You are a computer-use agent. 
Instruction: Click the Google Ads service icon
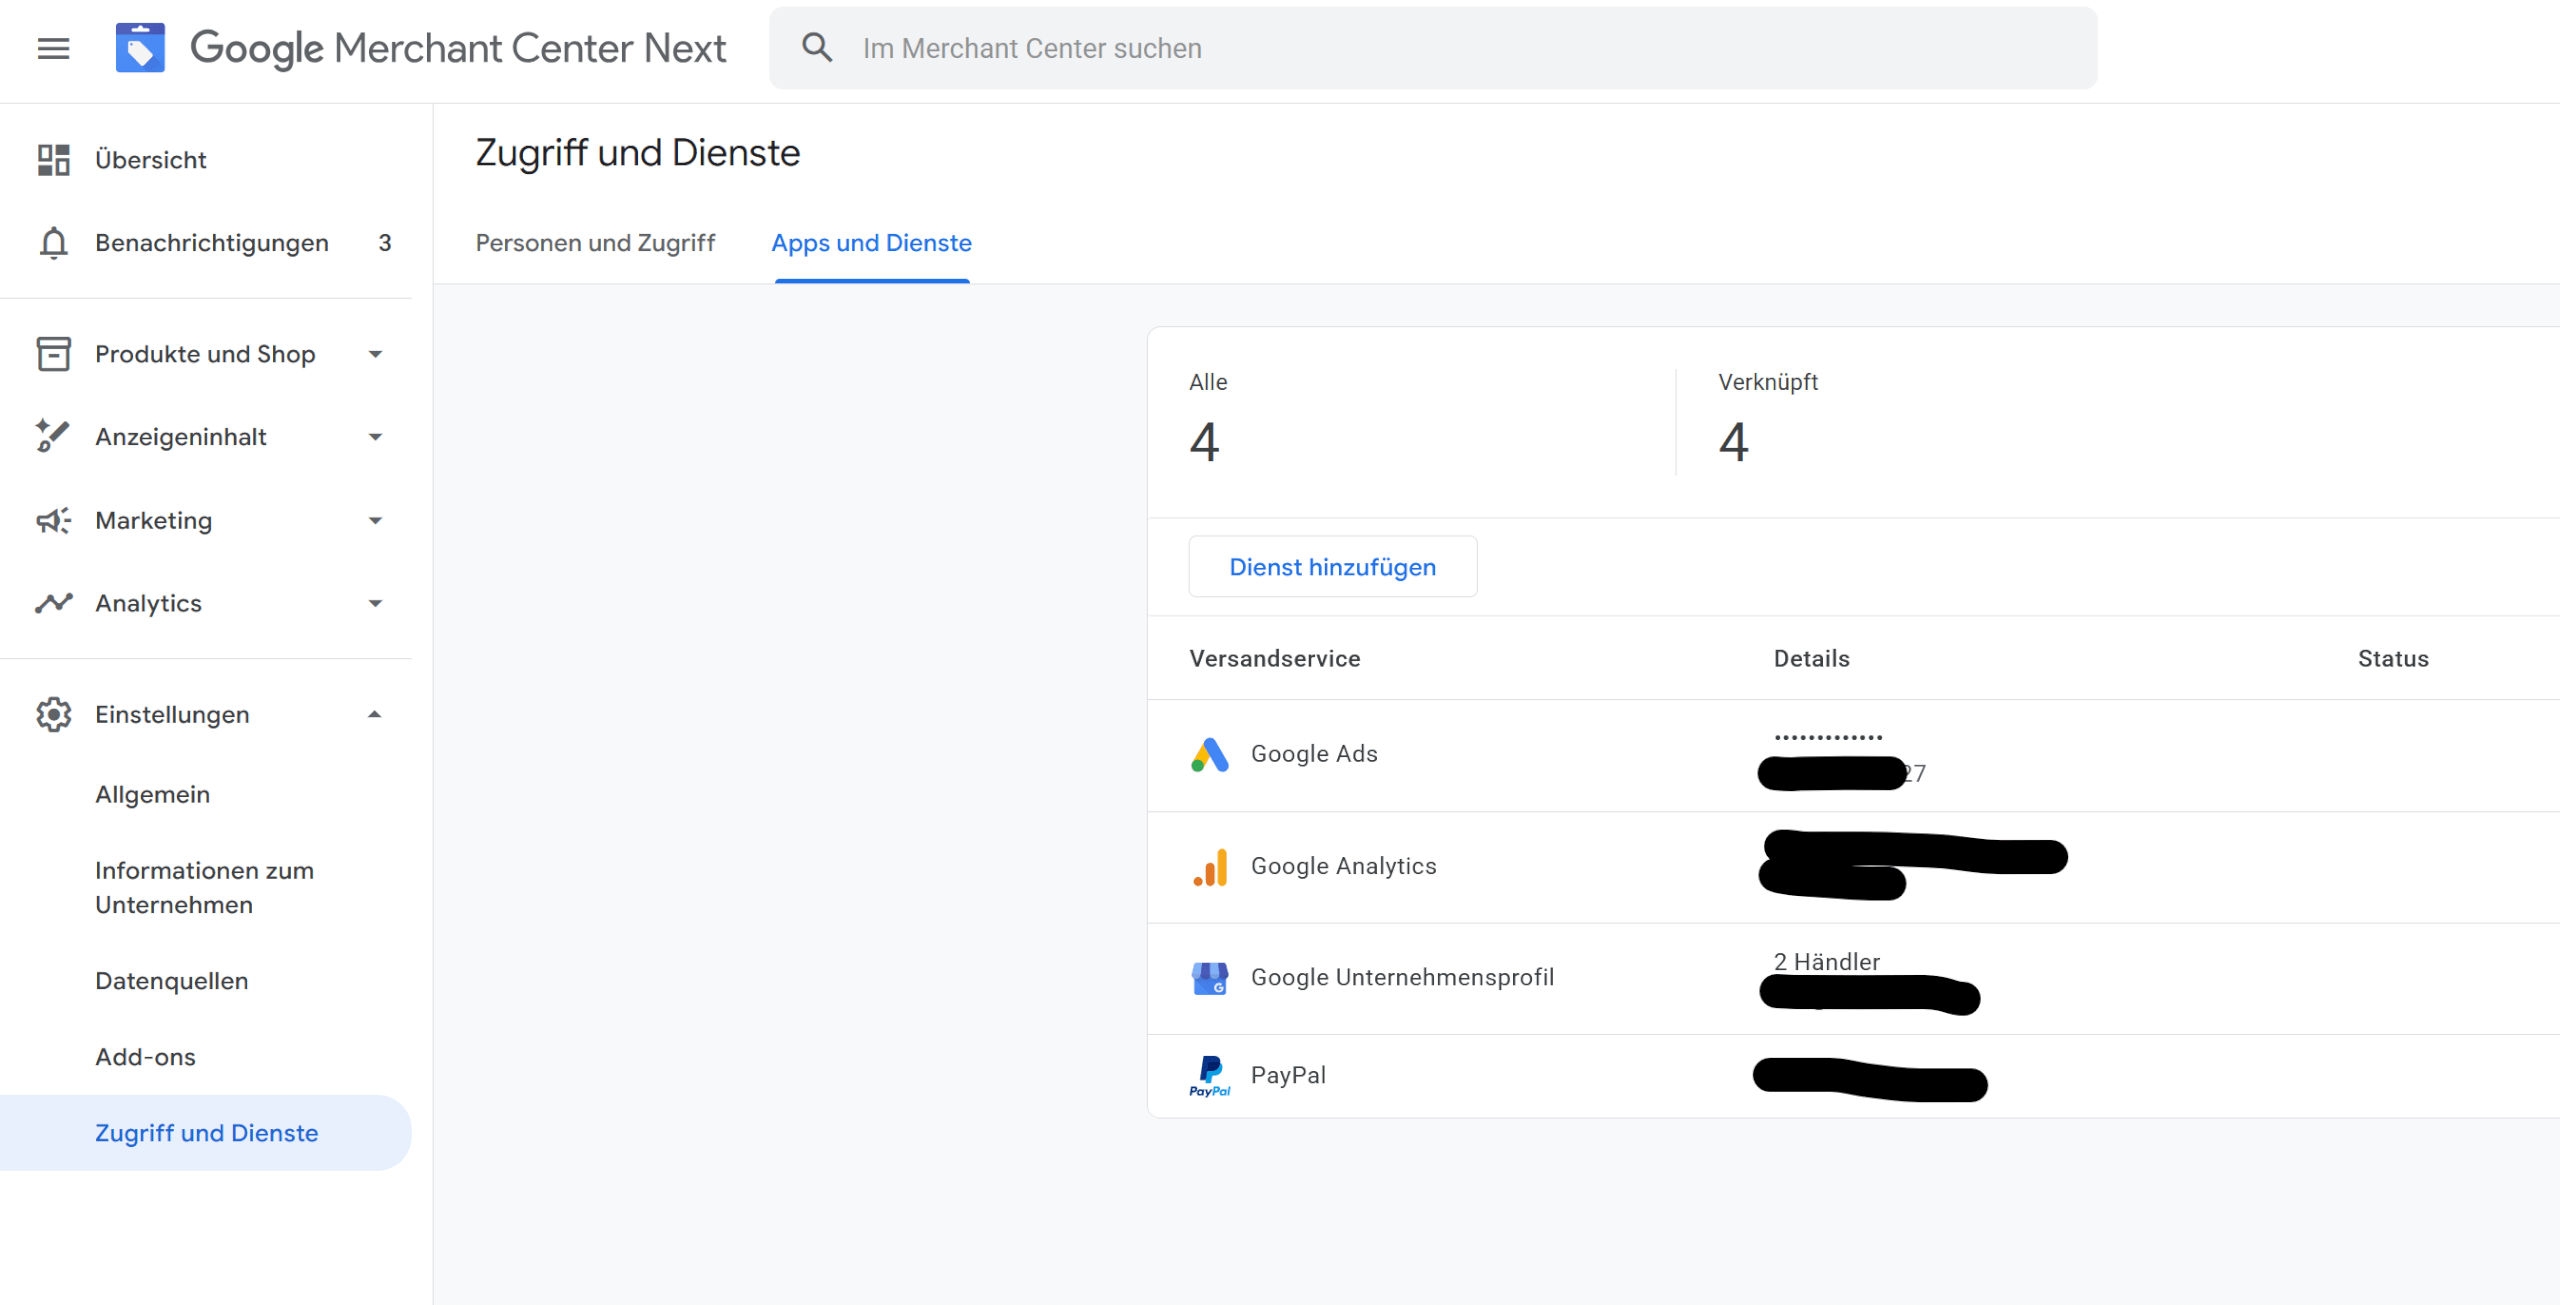[1210, 755]
